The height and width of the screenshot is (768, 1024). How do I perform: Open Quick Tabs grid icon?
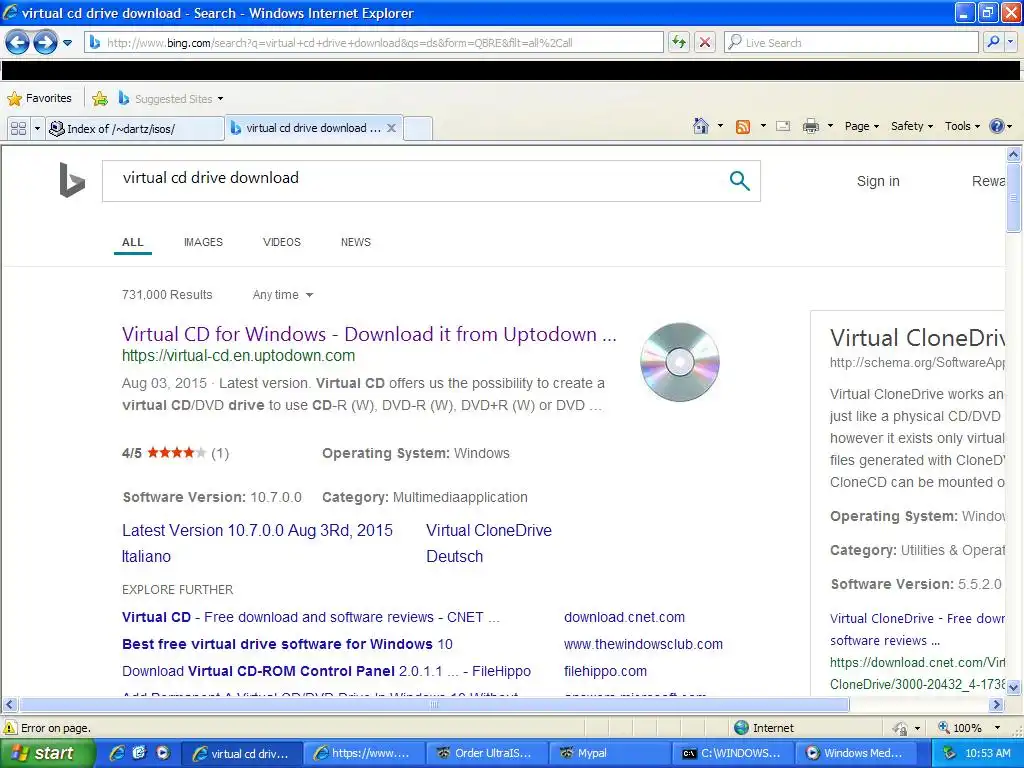(x=18, y=129)
